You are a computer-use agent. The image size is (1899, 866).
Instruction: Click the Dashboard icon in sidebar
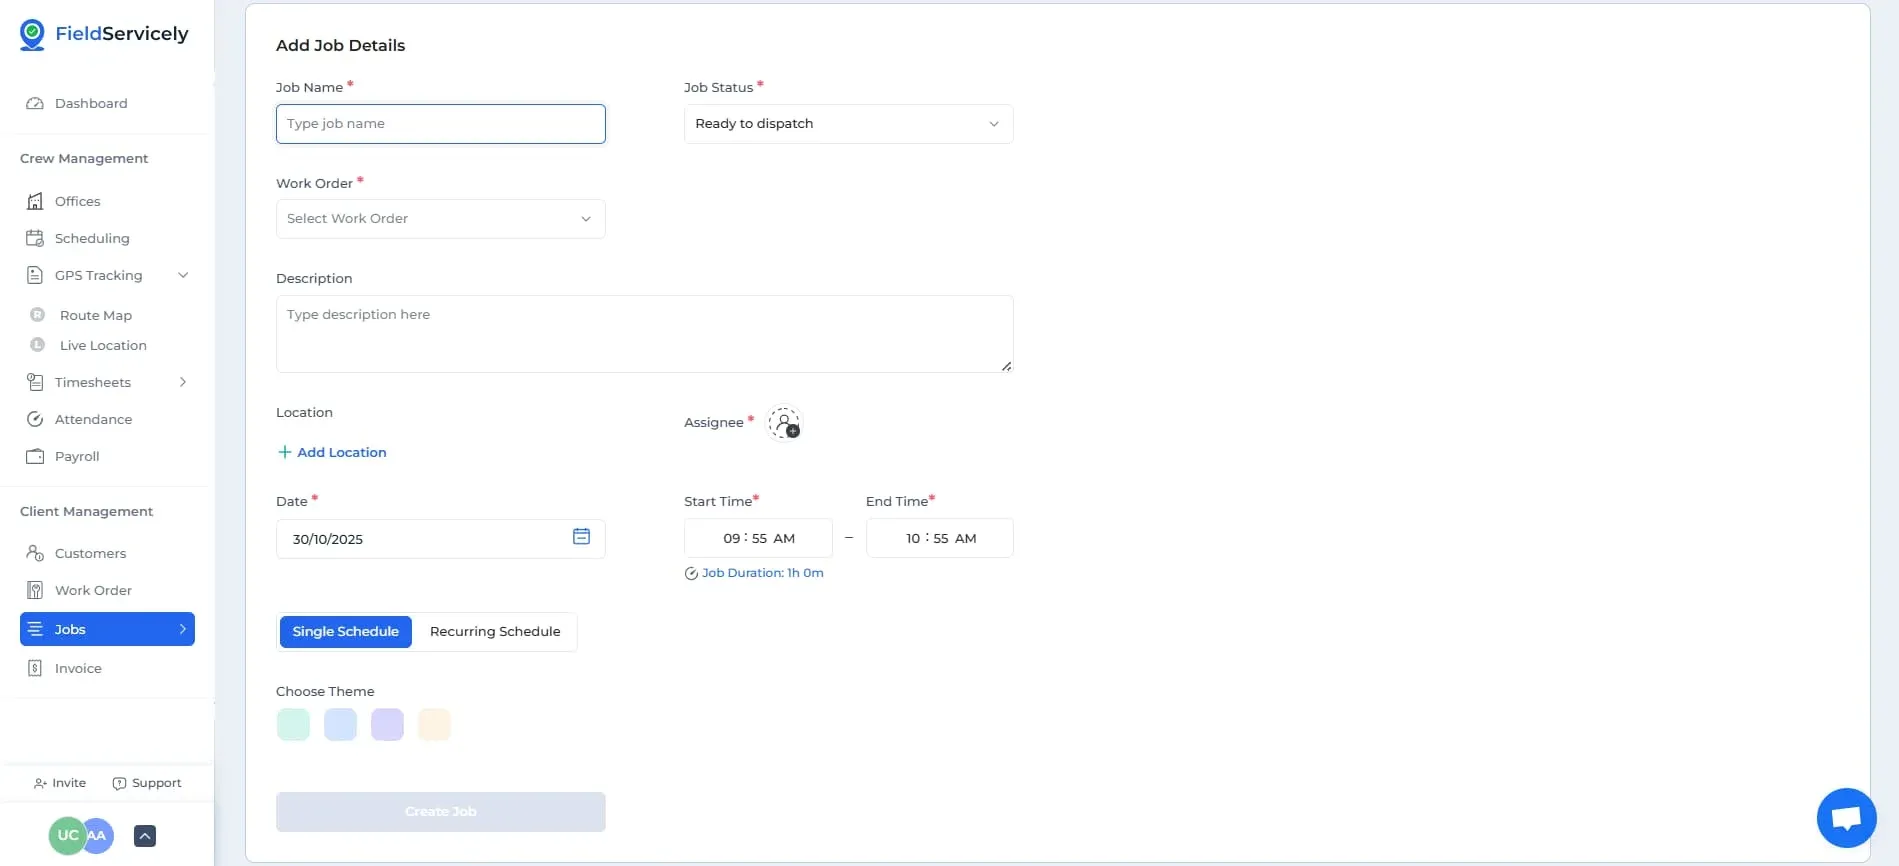pyautogui.click(x=35, y=104)
